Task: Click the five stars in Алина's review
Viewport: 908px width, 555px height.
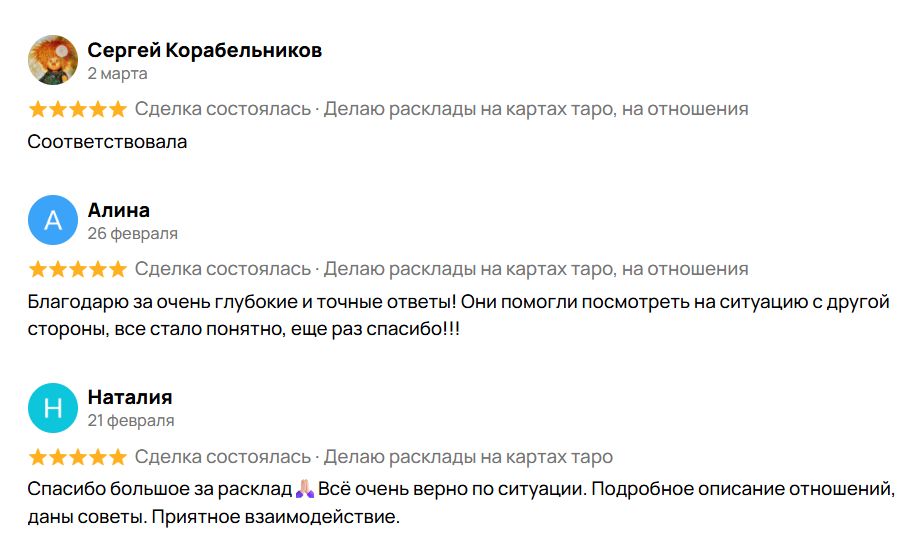Action: click(78, 269)
